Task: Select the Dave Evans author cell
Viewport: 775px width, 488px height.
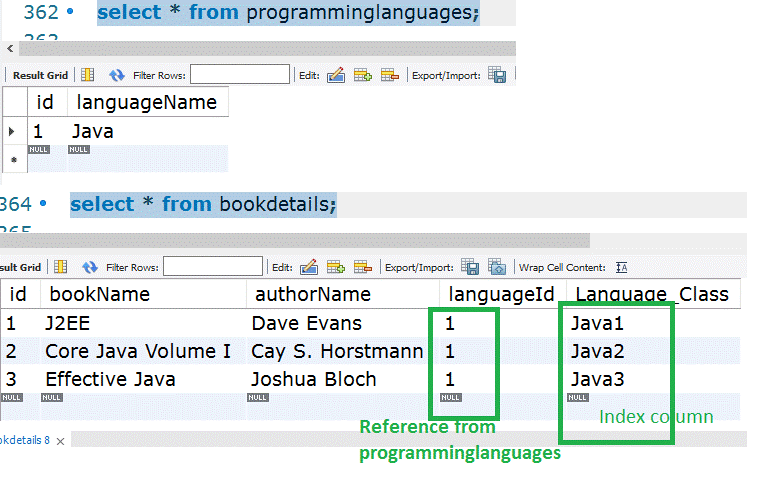Action: (x=343, y=323)
